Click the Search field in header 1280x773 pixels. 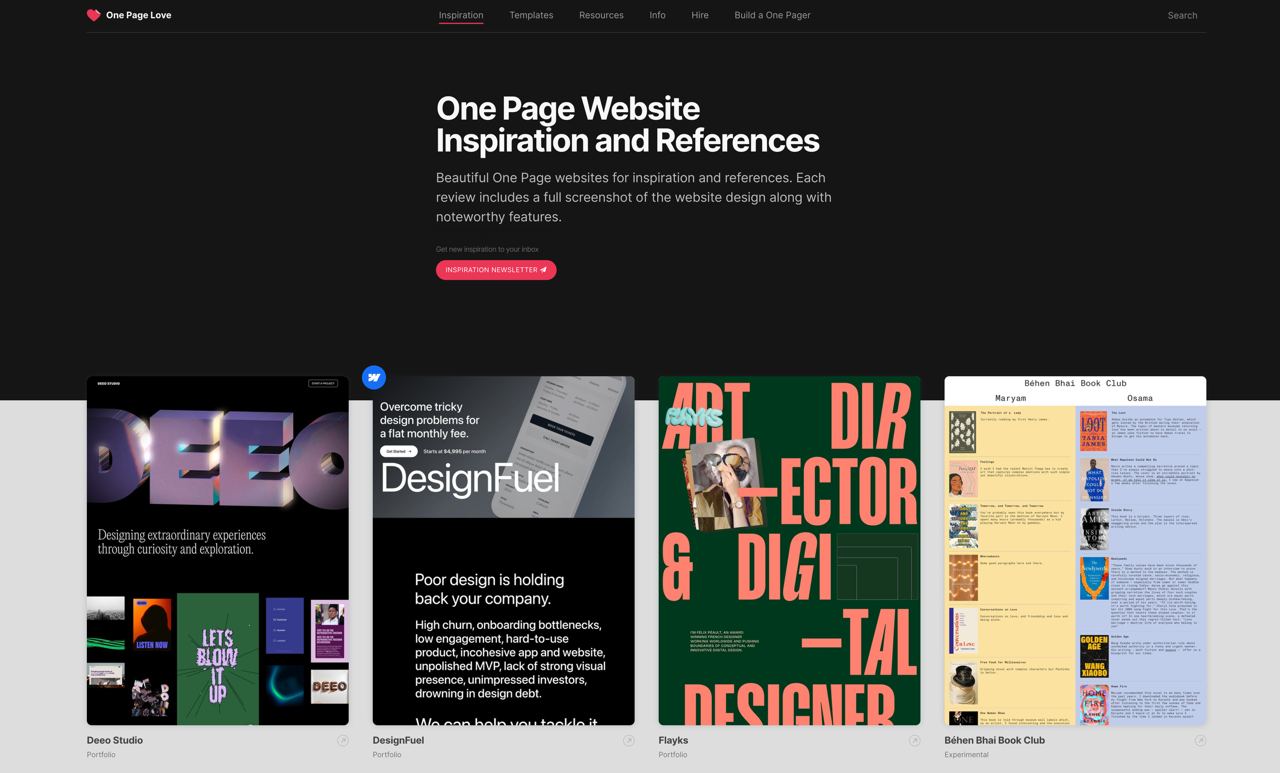click(1182, 15)
